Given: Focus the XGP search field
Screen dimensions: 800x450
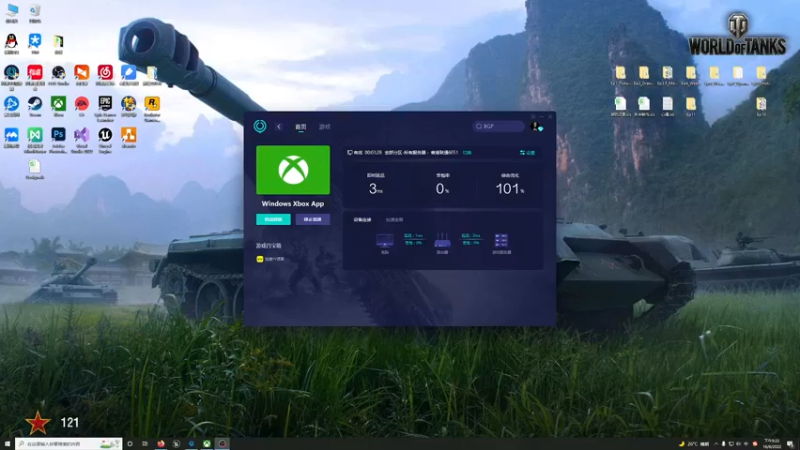Looking at the screenshot, I should [x=498, y=126].
